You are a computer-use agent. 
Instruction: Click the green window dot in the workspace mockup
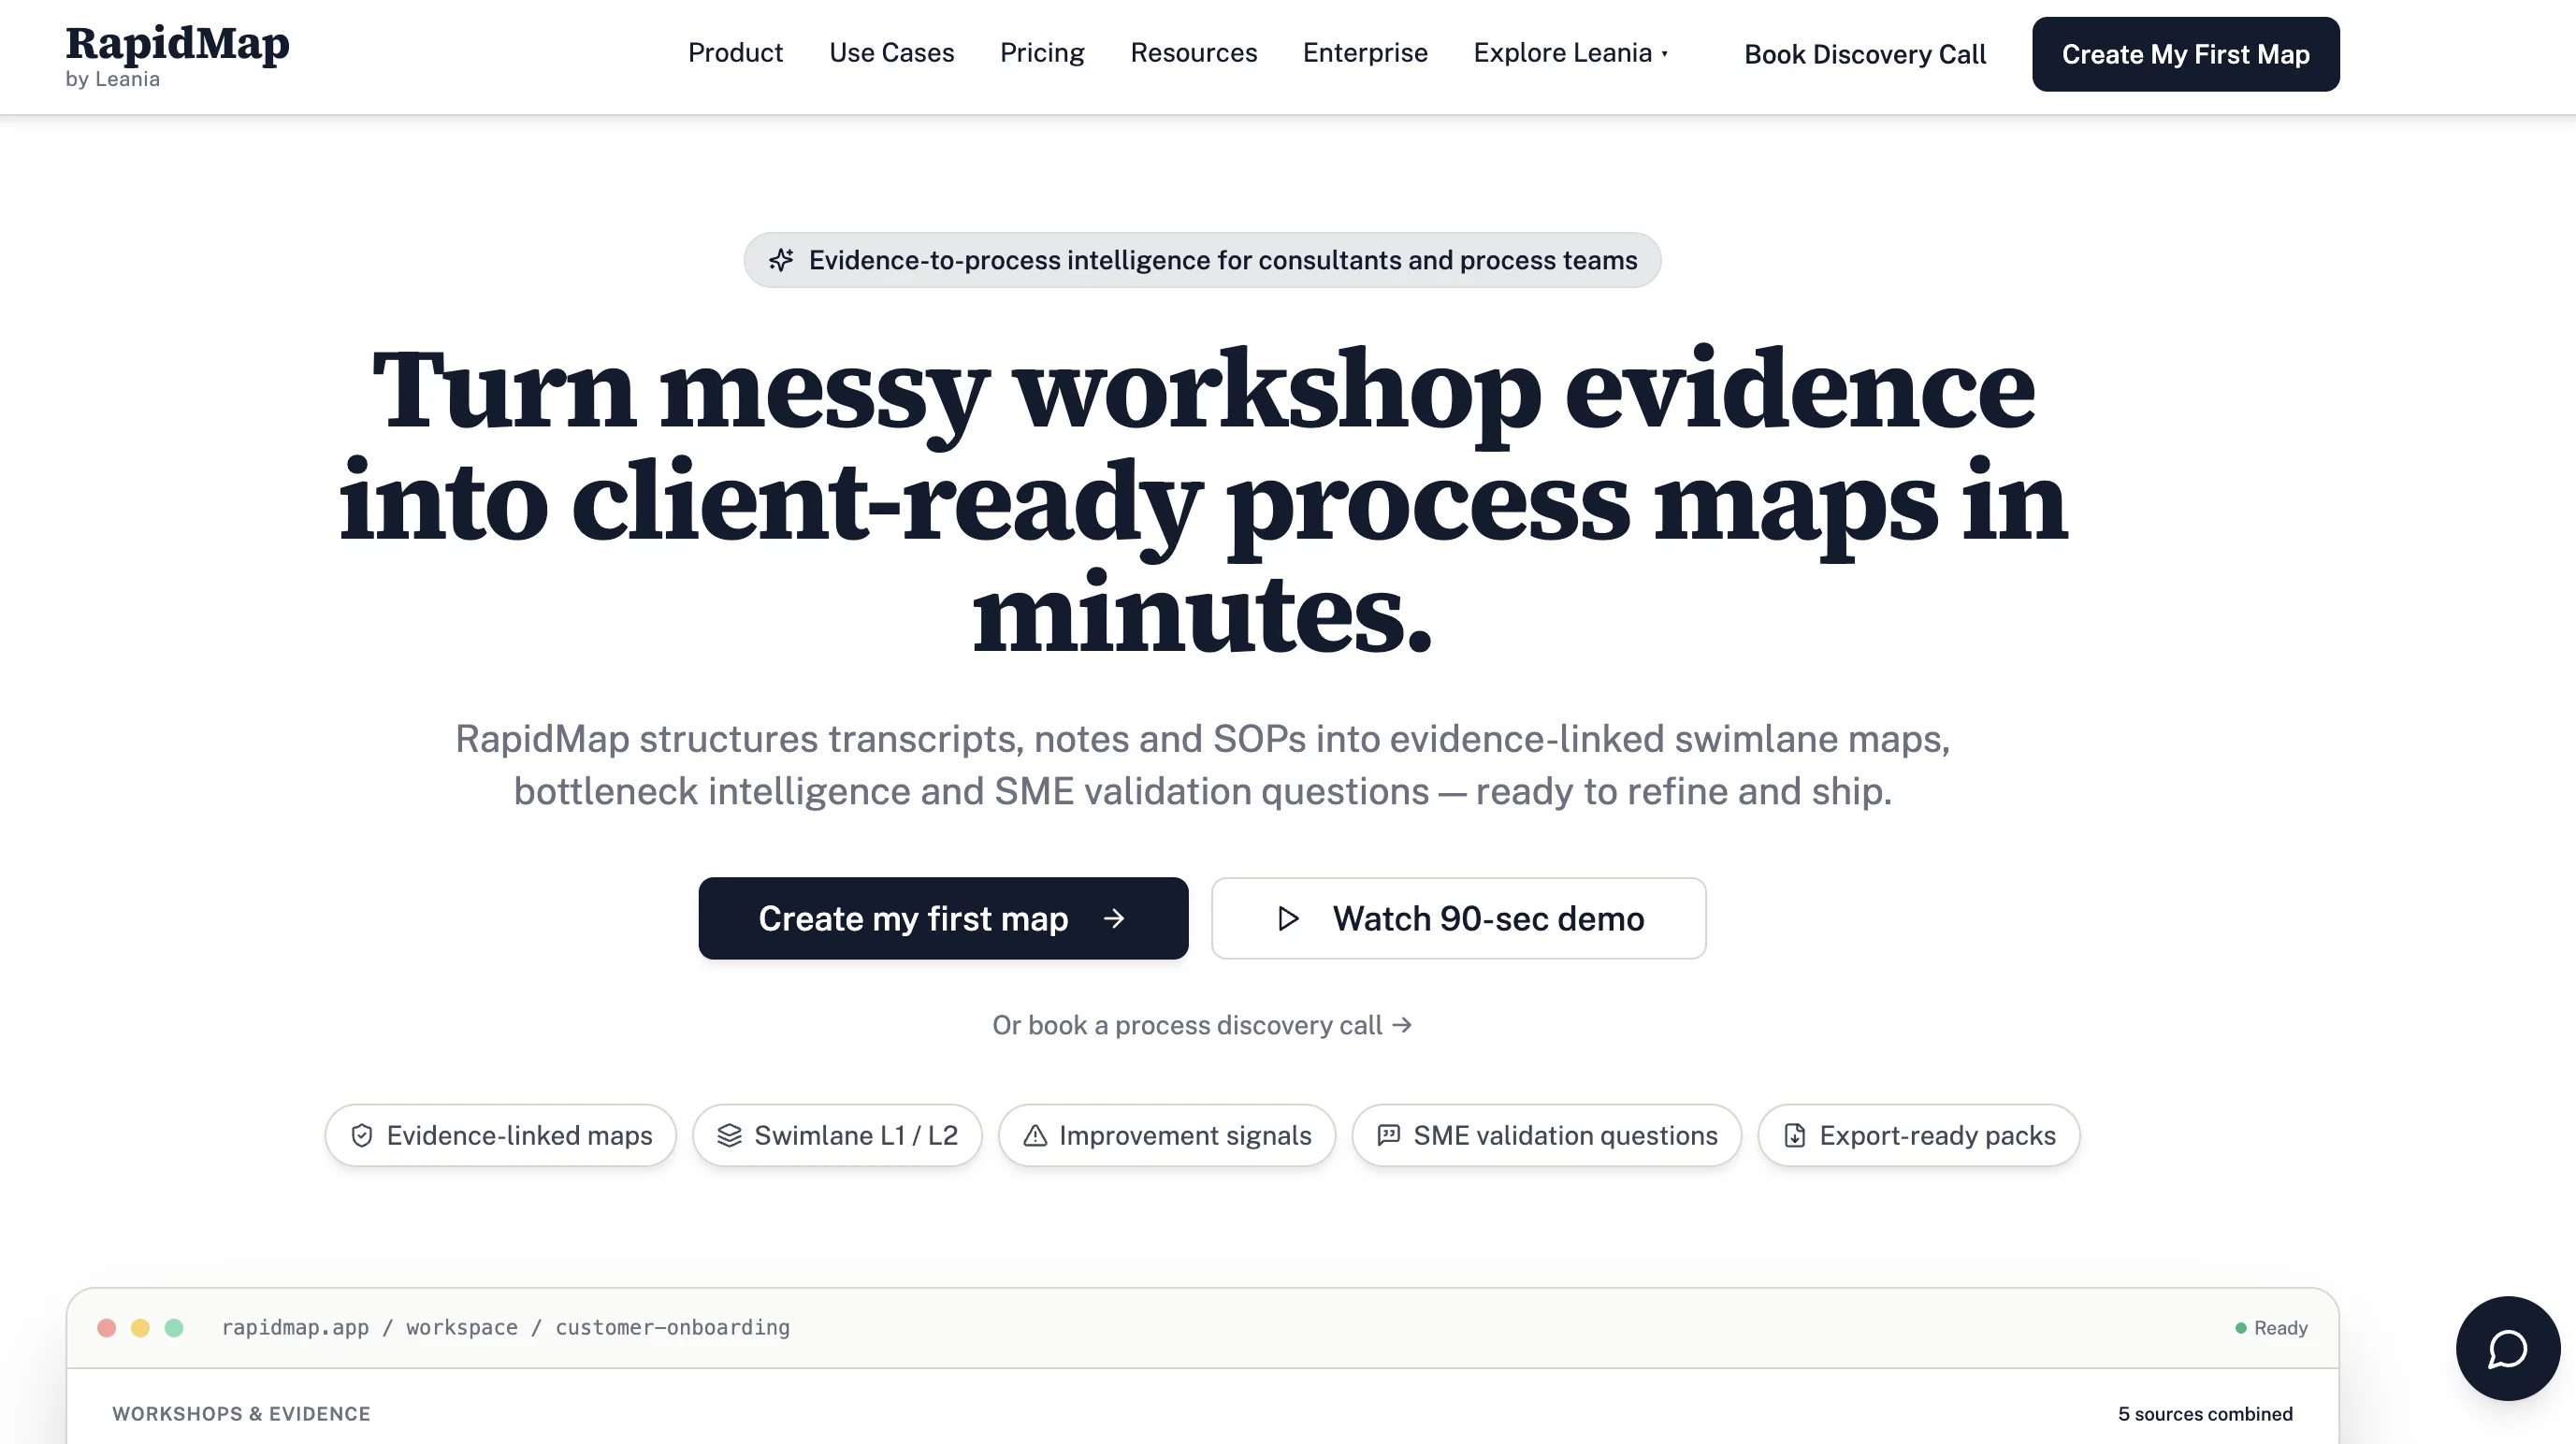click(x=174, y=1327)
